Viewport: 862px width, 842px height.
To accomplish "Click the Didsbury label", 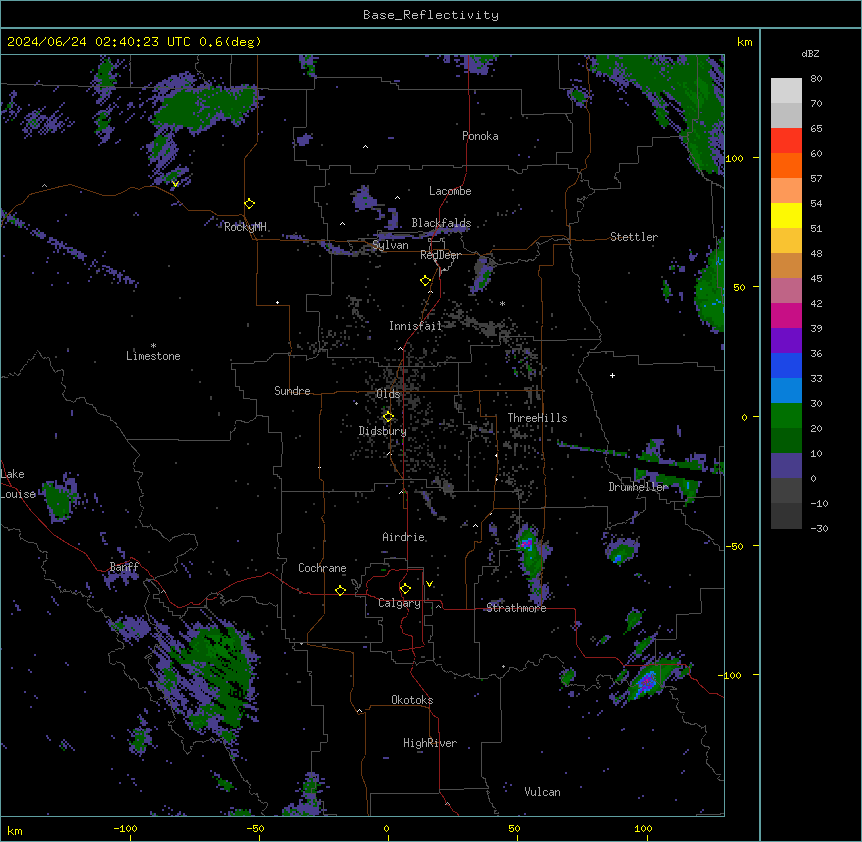I will coord(383,431).
